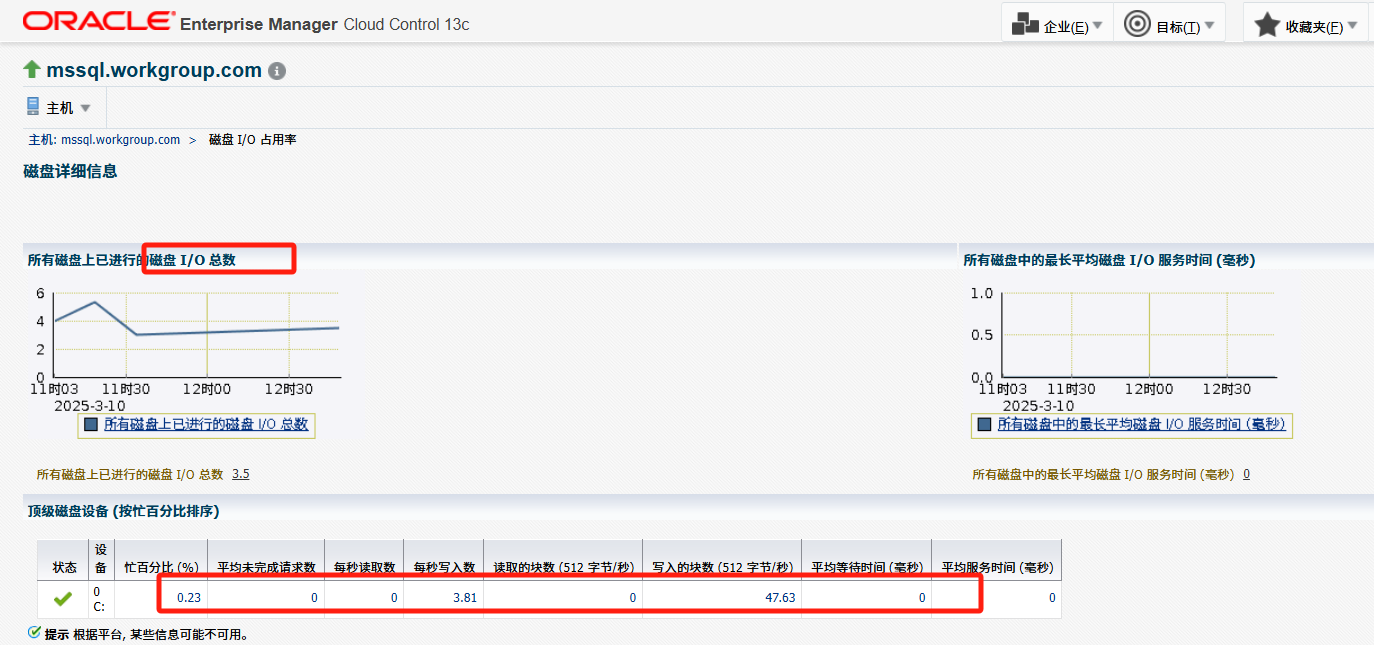
Task: Open the Favorites (收藏夹) star icon
Action: coord(1267,25)
